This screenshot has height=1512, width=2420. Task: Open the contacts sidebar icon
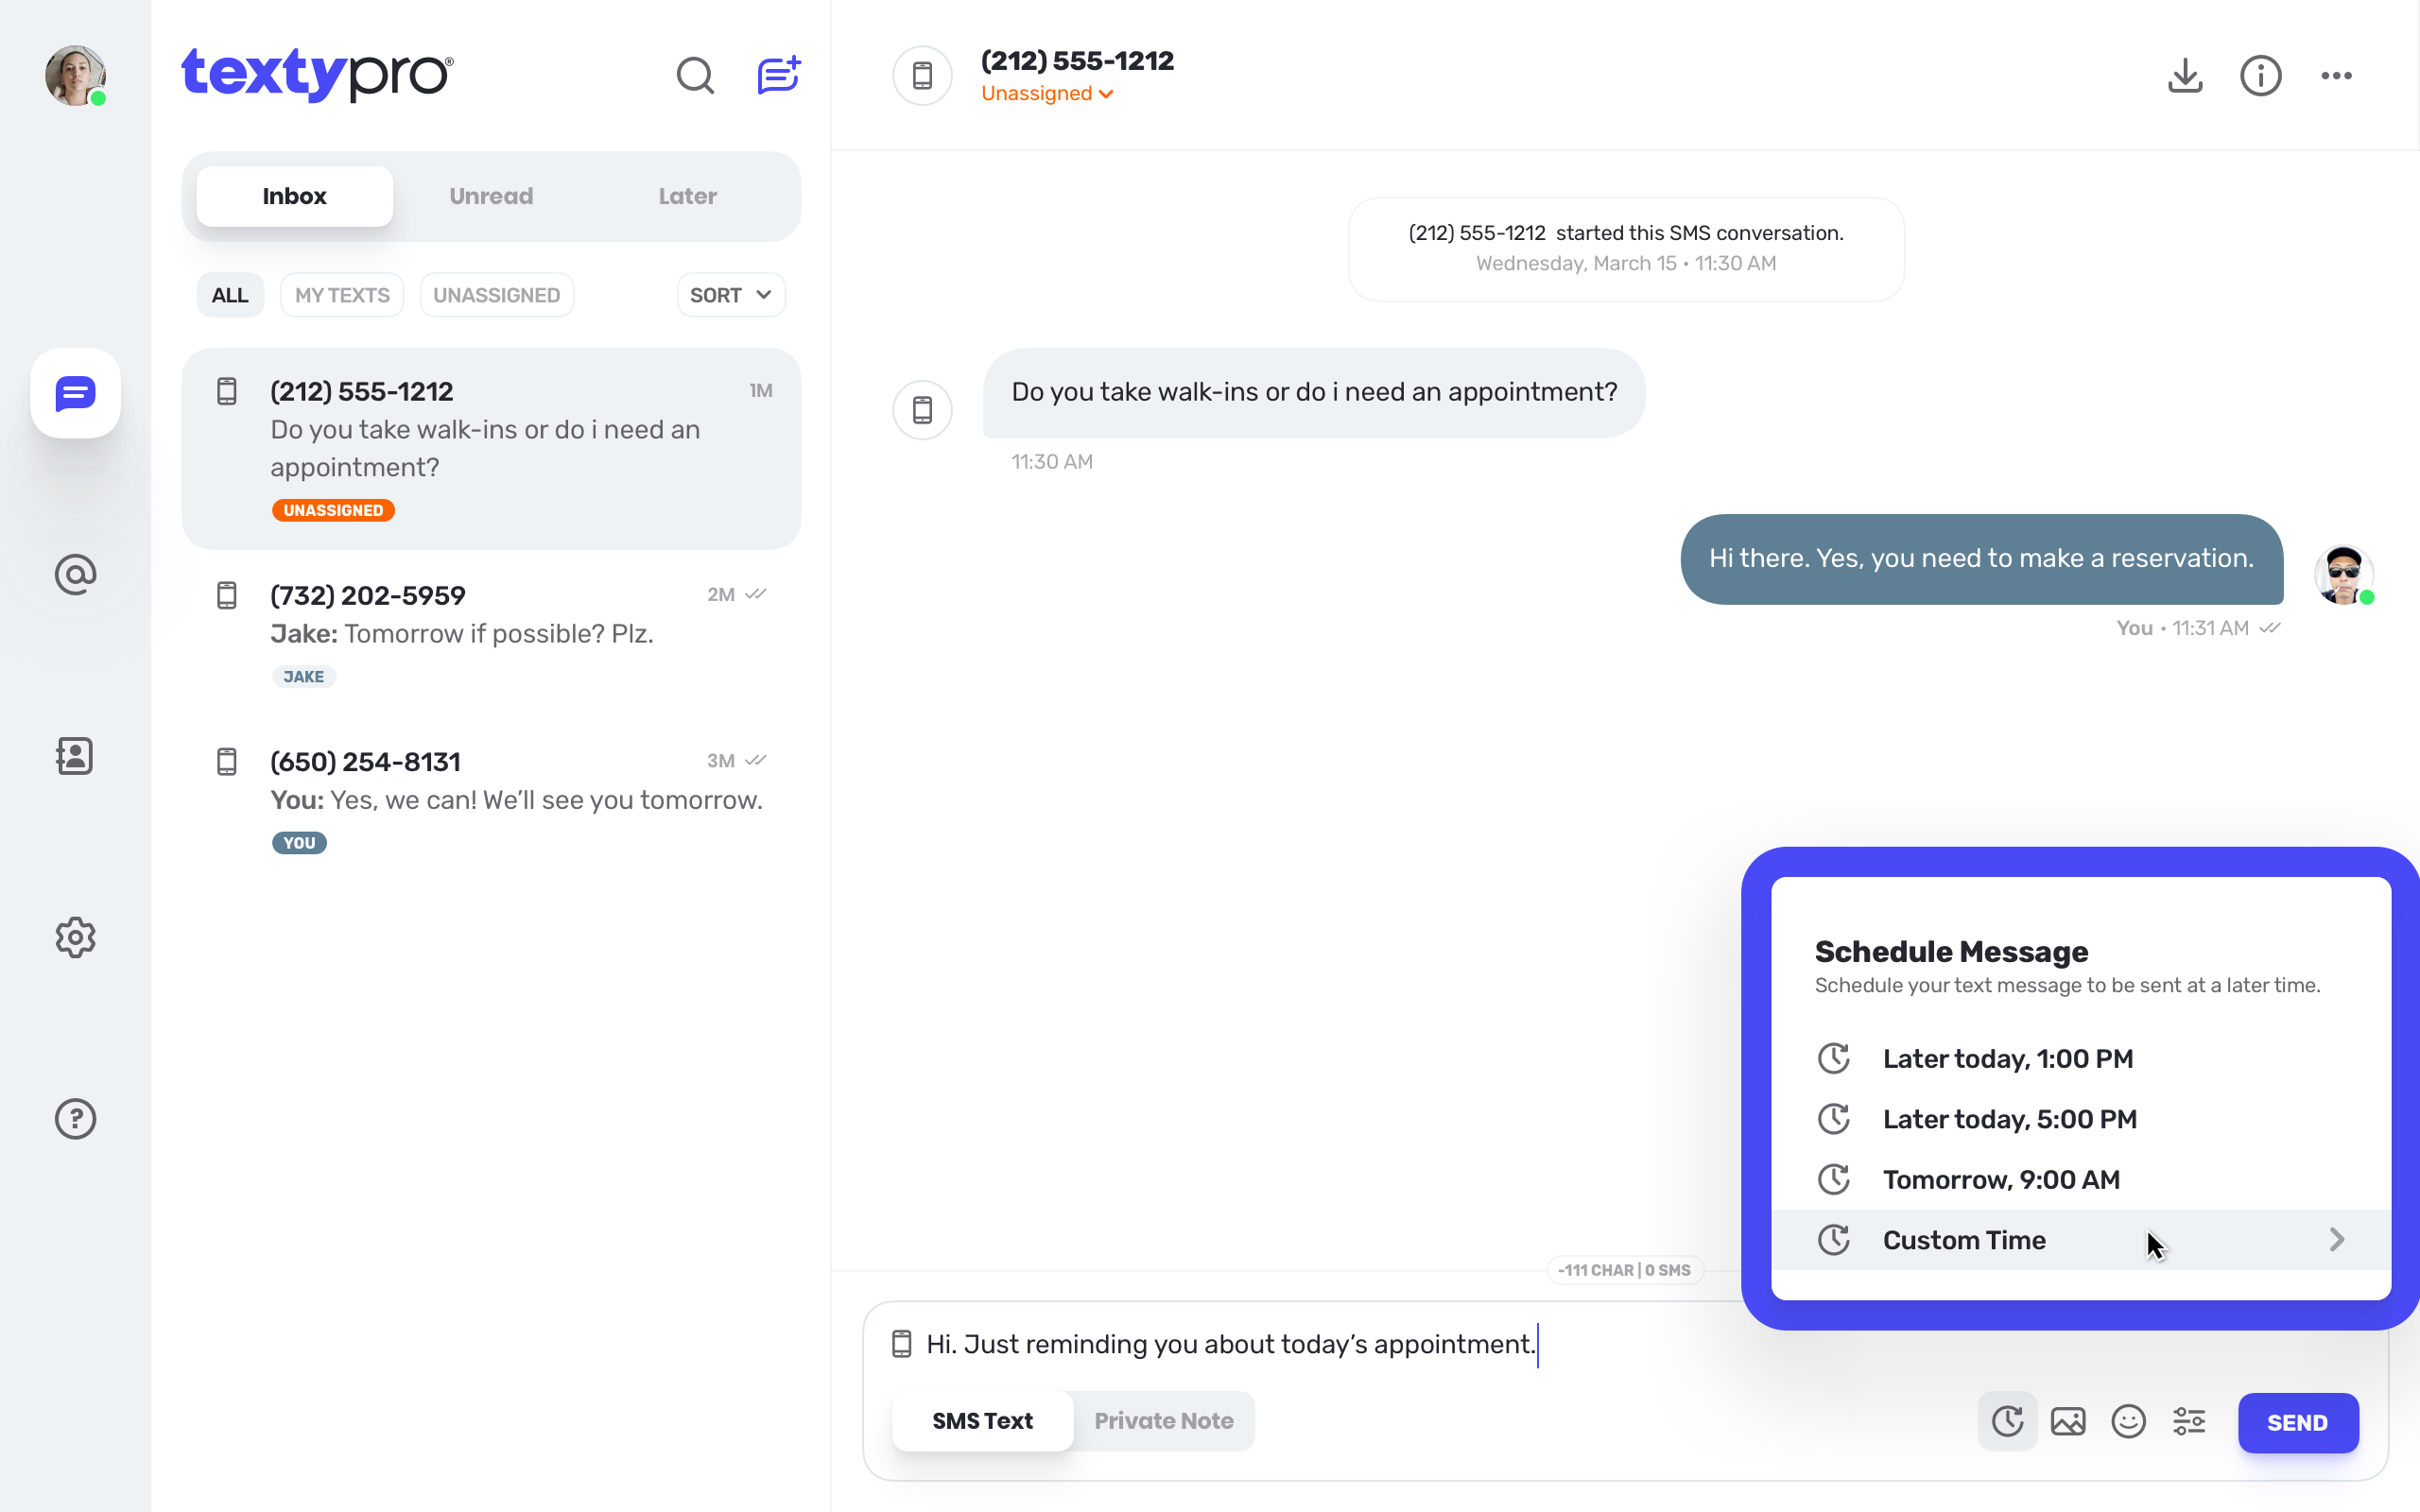point(75,756)
